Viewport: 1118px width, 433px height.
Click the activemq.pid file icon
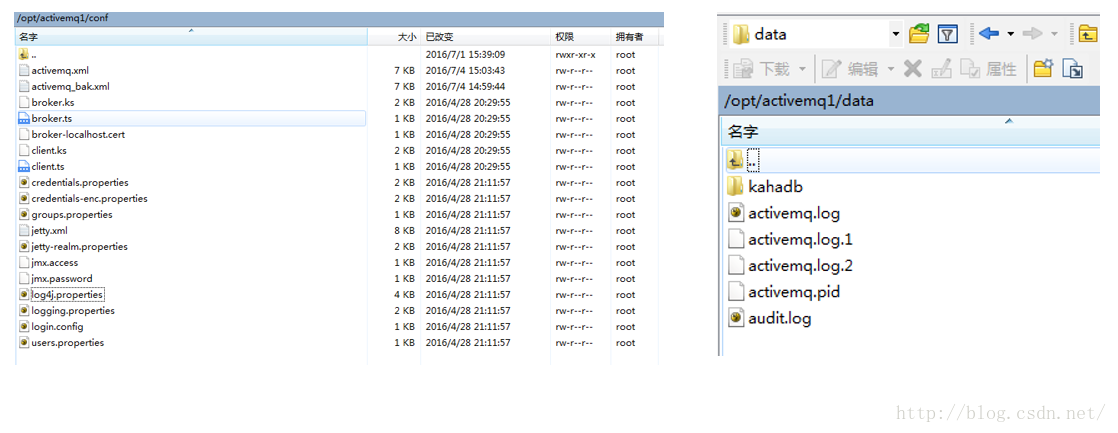pyautogui.click(x=736, y=292)
